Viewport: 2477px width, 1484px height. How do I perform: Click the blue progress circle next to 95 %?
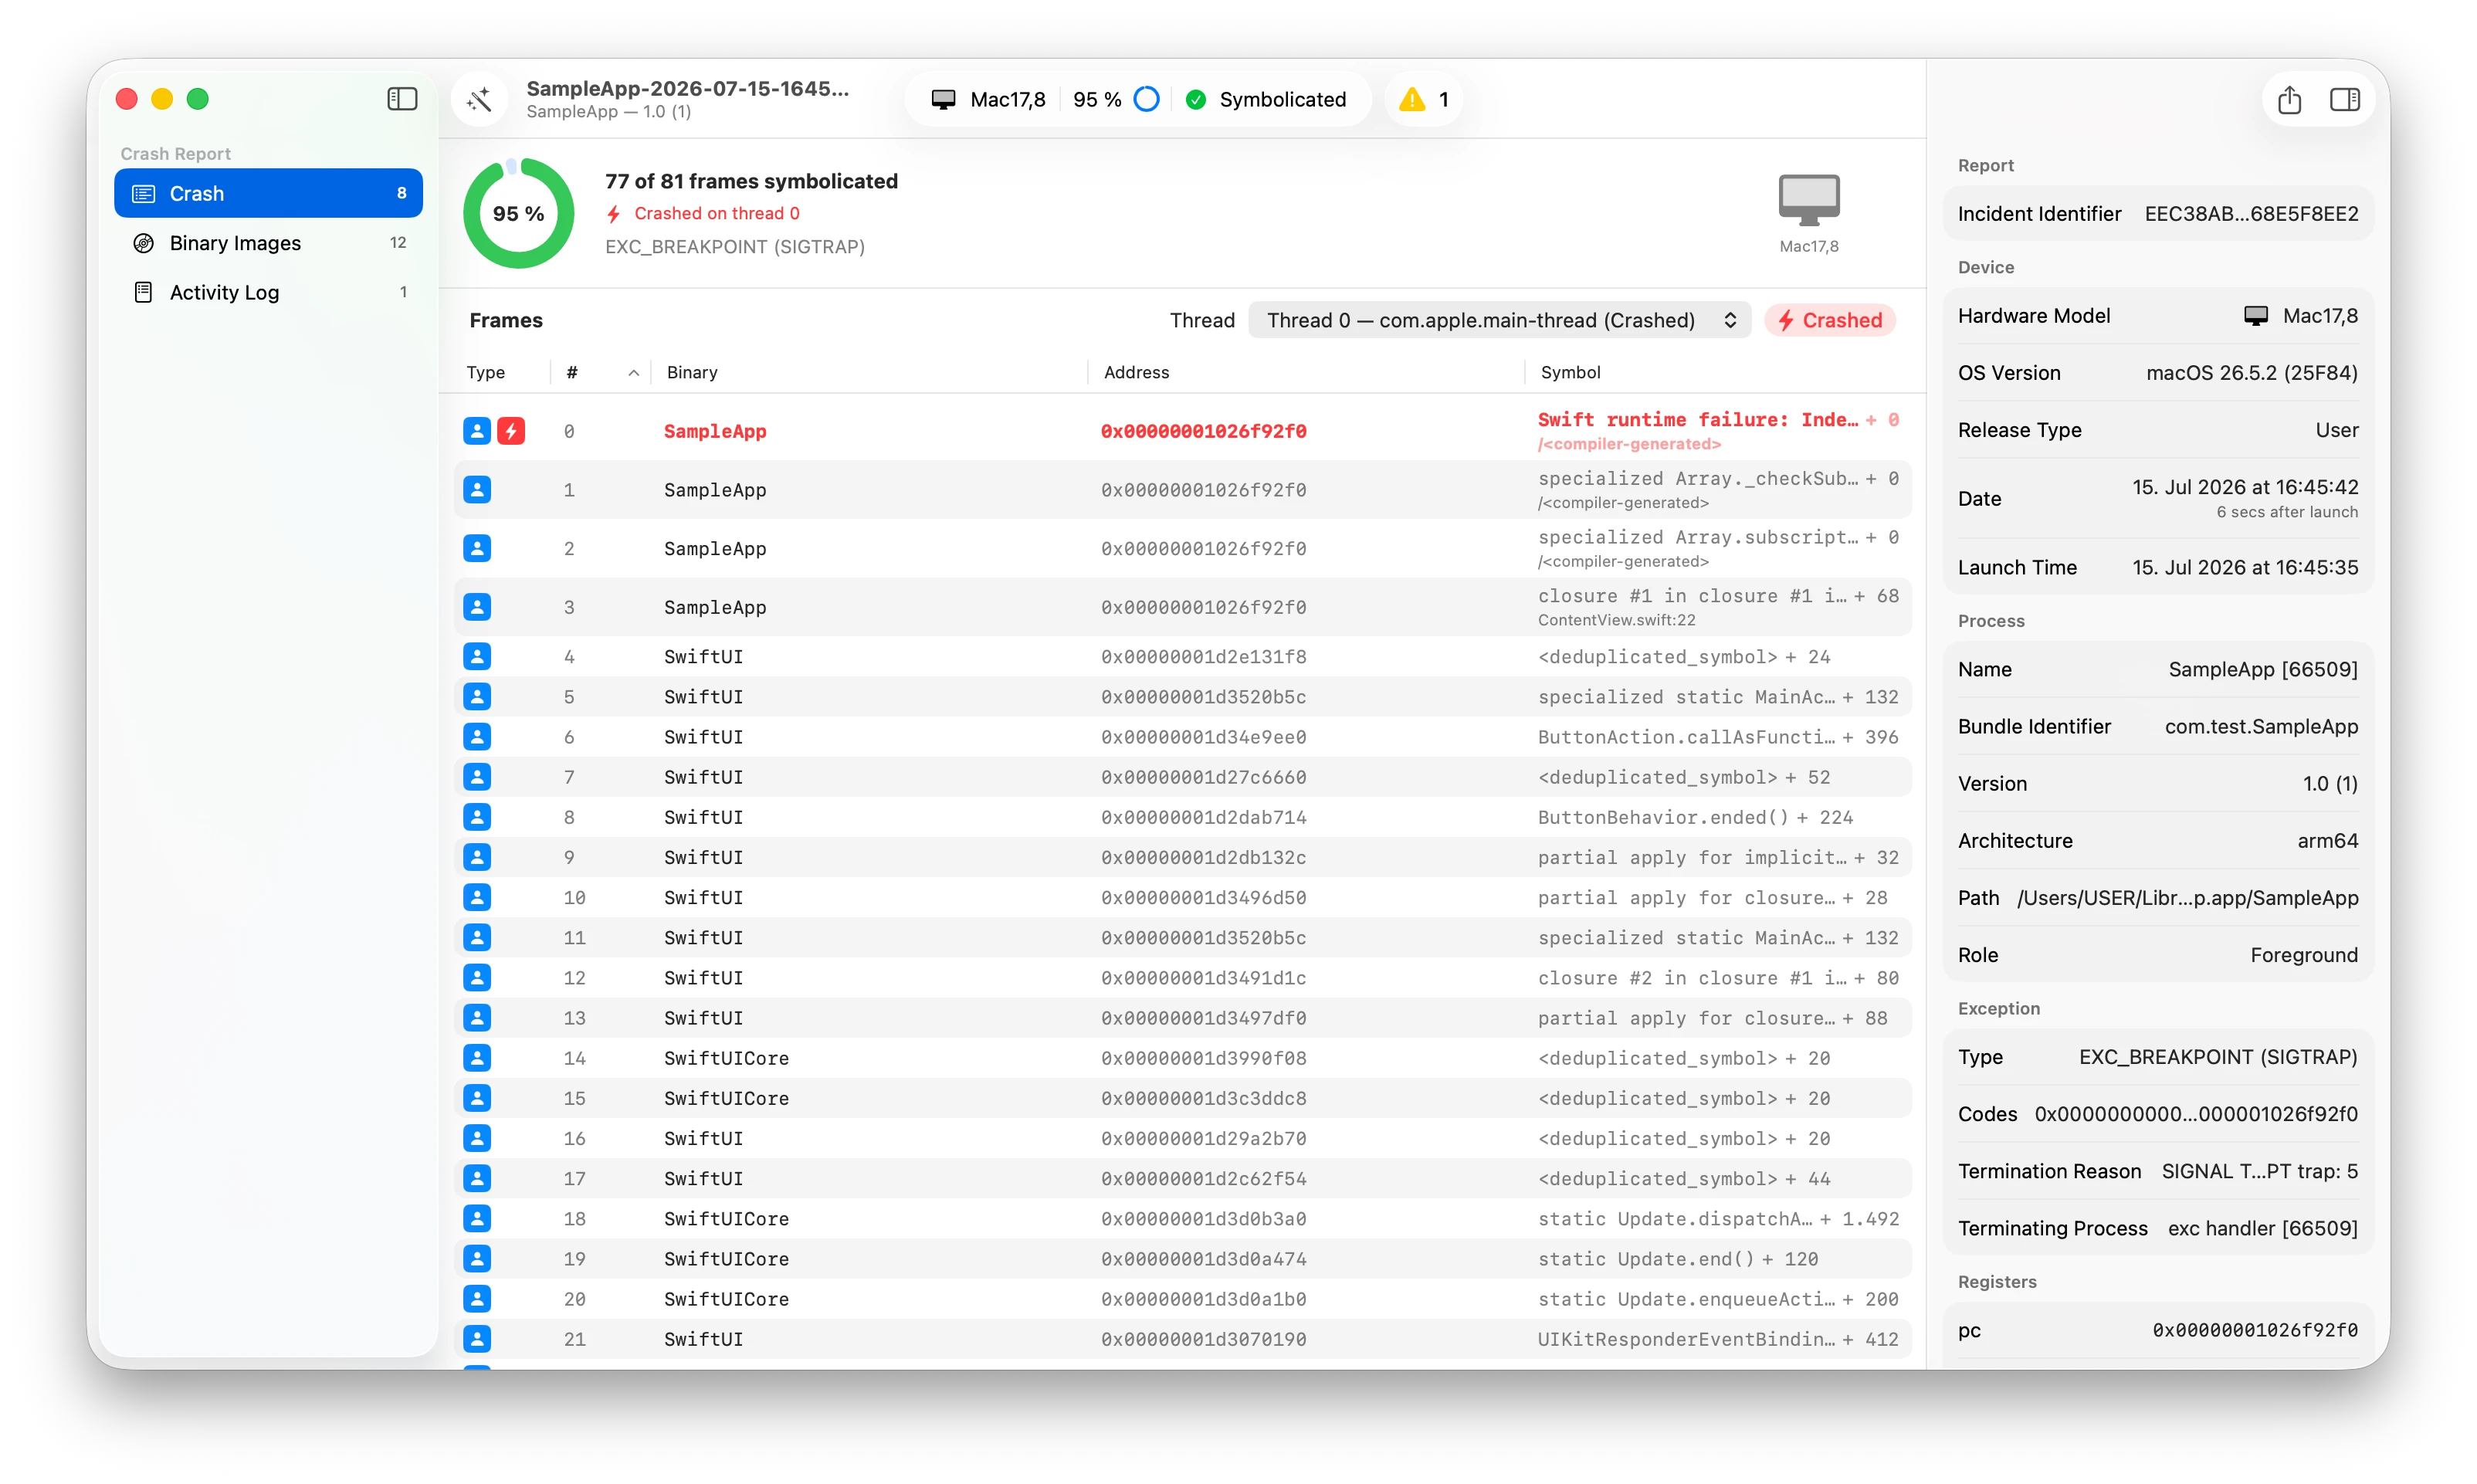click(1147, 99)
